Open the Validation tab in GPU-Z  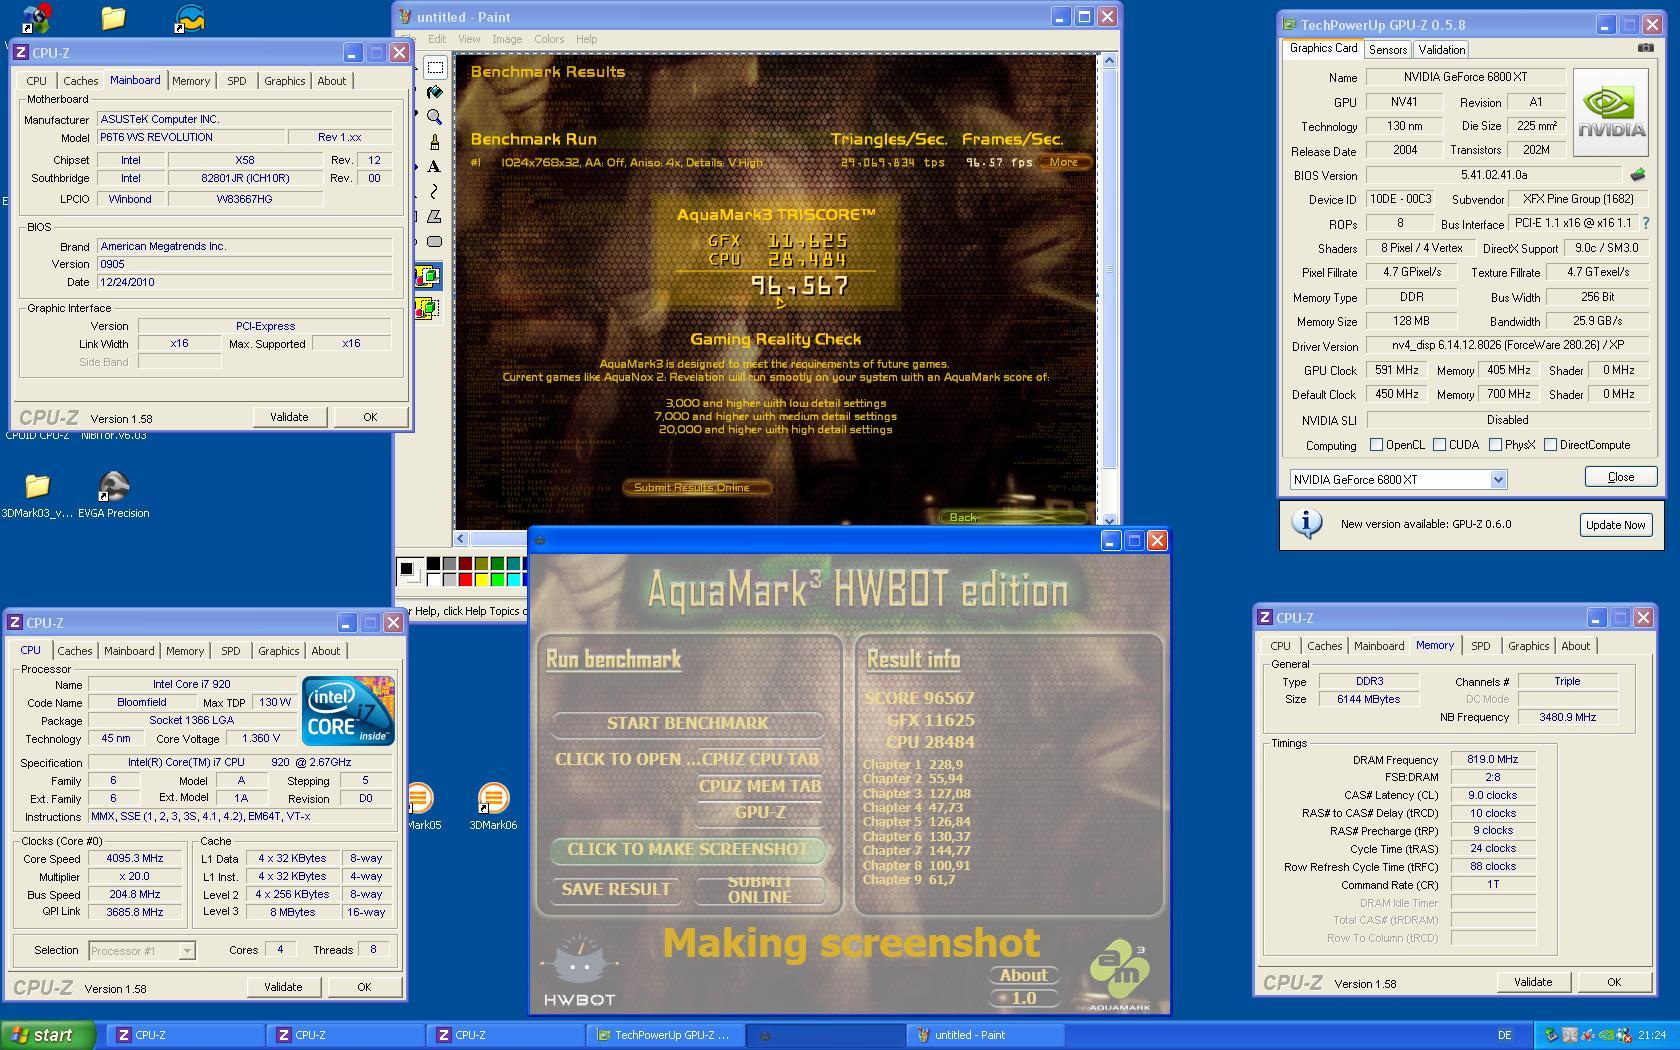click(1441, 49)
